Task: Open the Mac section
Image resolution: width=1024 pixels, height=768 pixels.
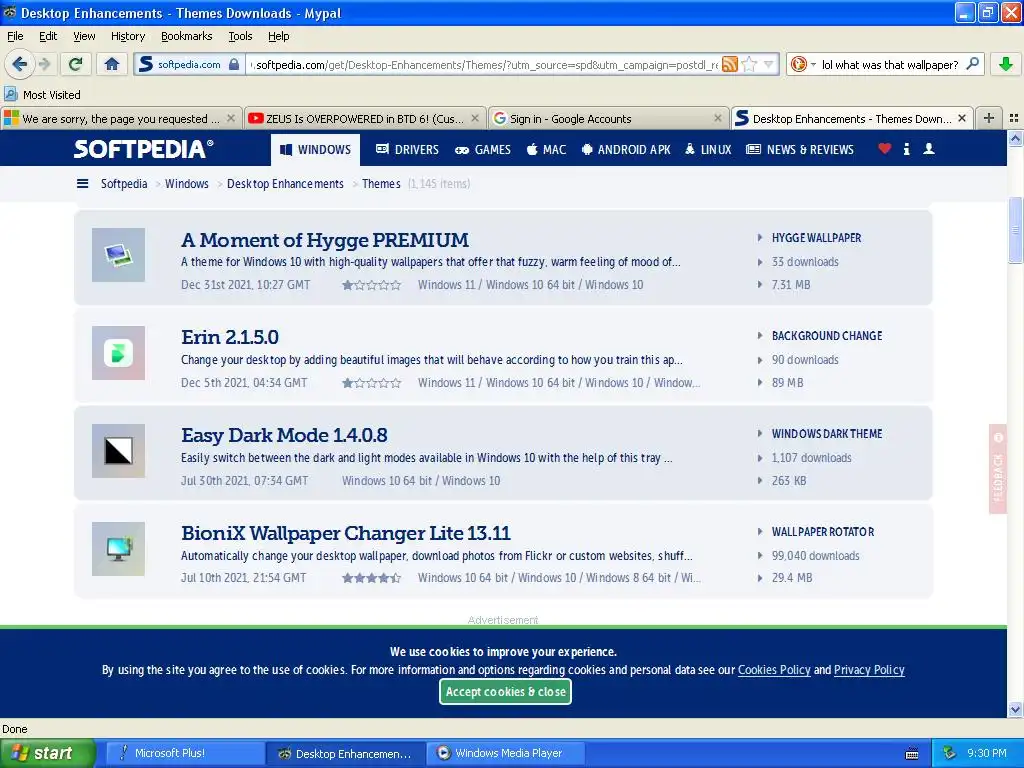Action: point(546,150)
